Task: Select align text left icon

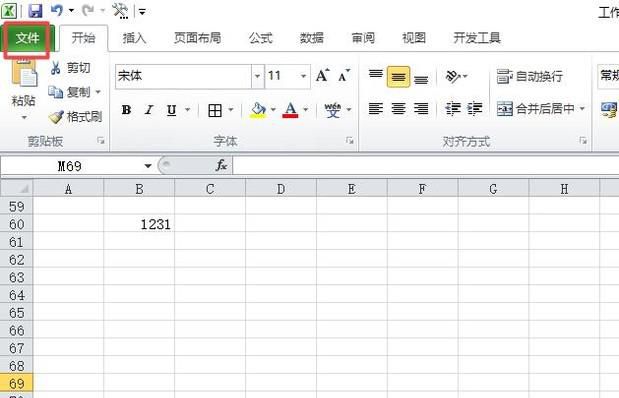Action: (x=375, y=108)
